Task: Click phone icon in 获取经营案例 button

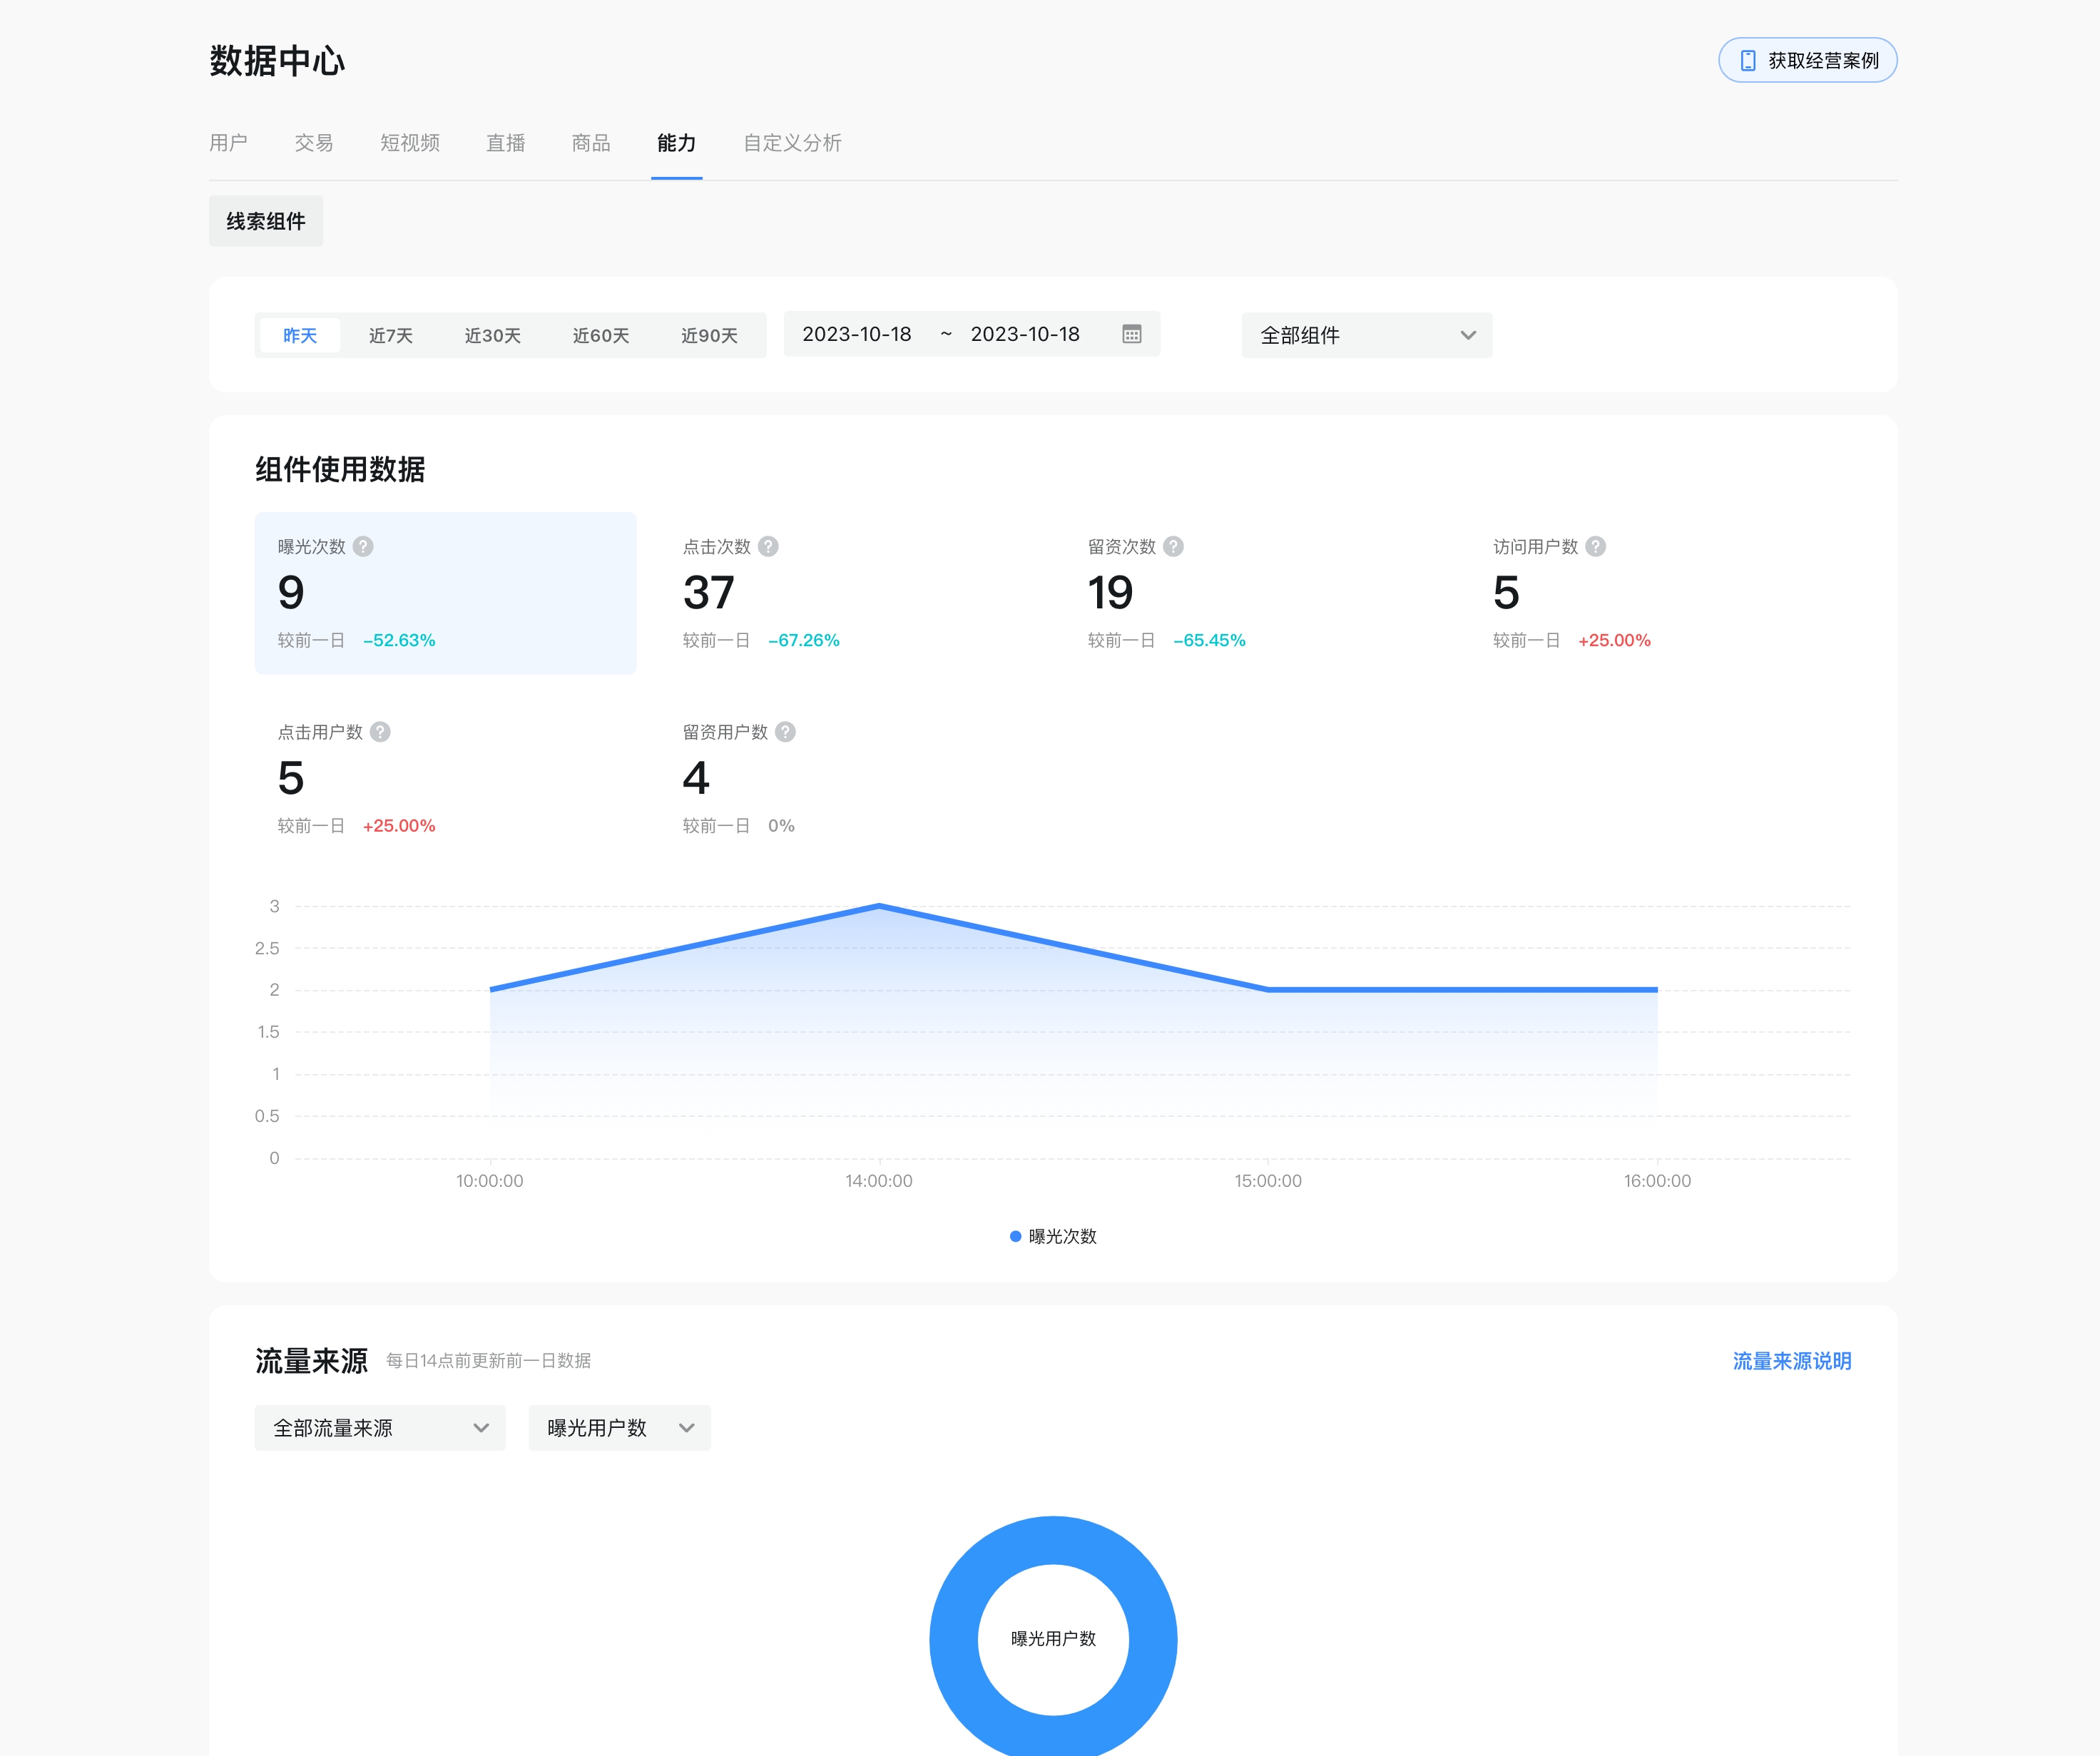Action: pyautogui.click(x=1747, y=61)
